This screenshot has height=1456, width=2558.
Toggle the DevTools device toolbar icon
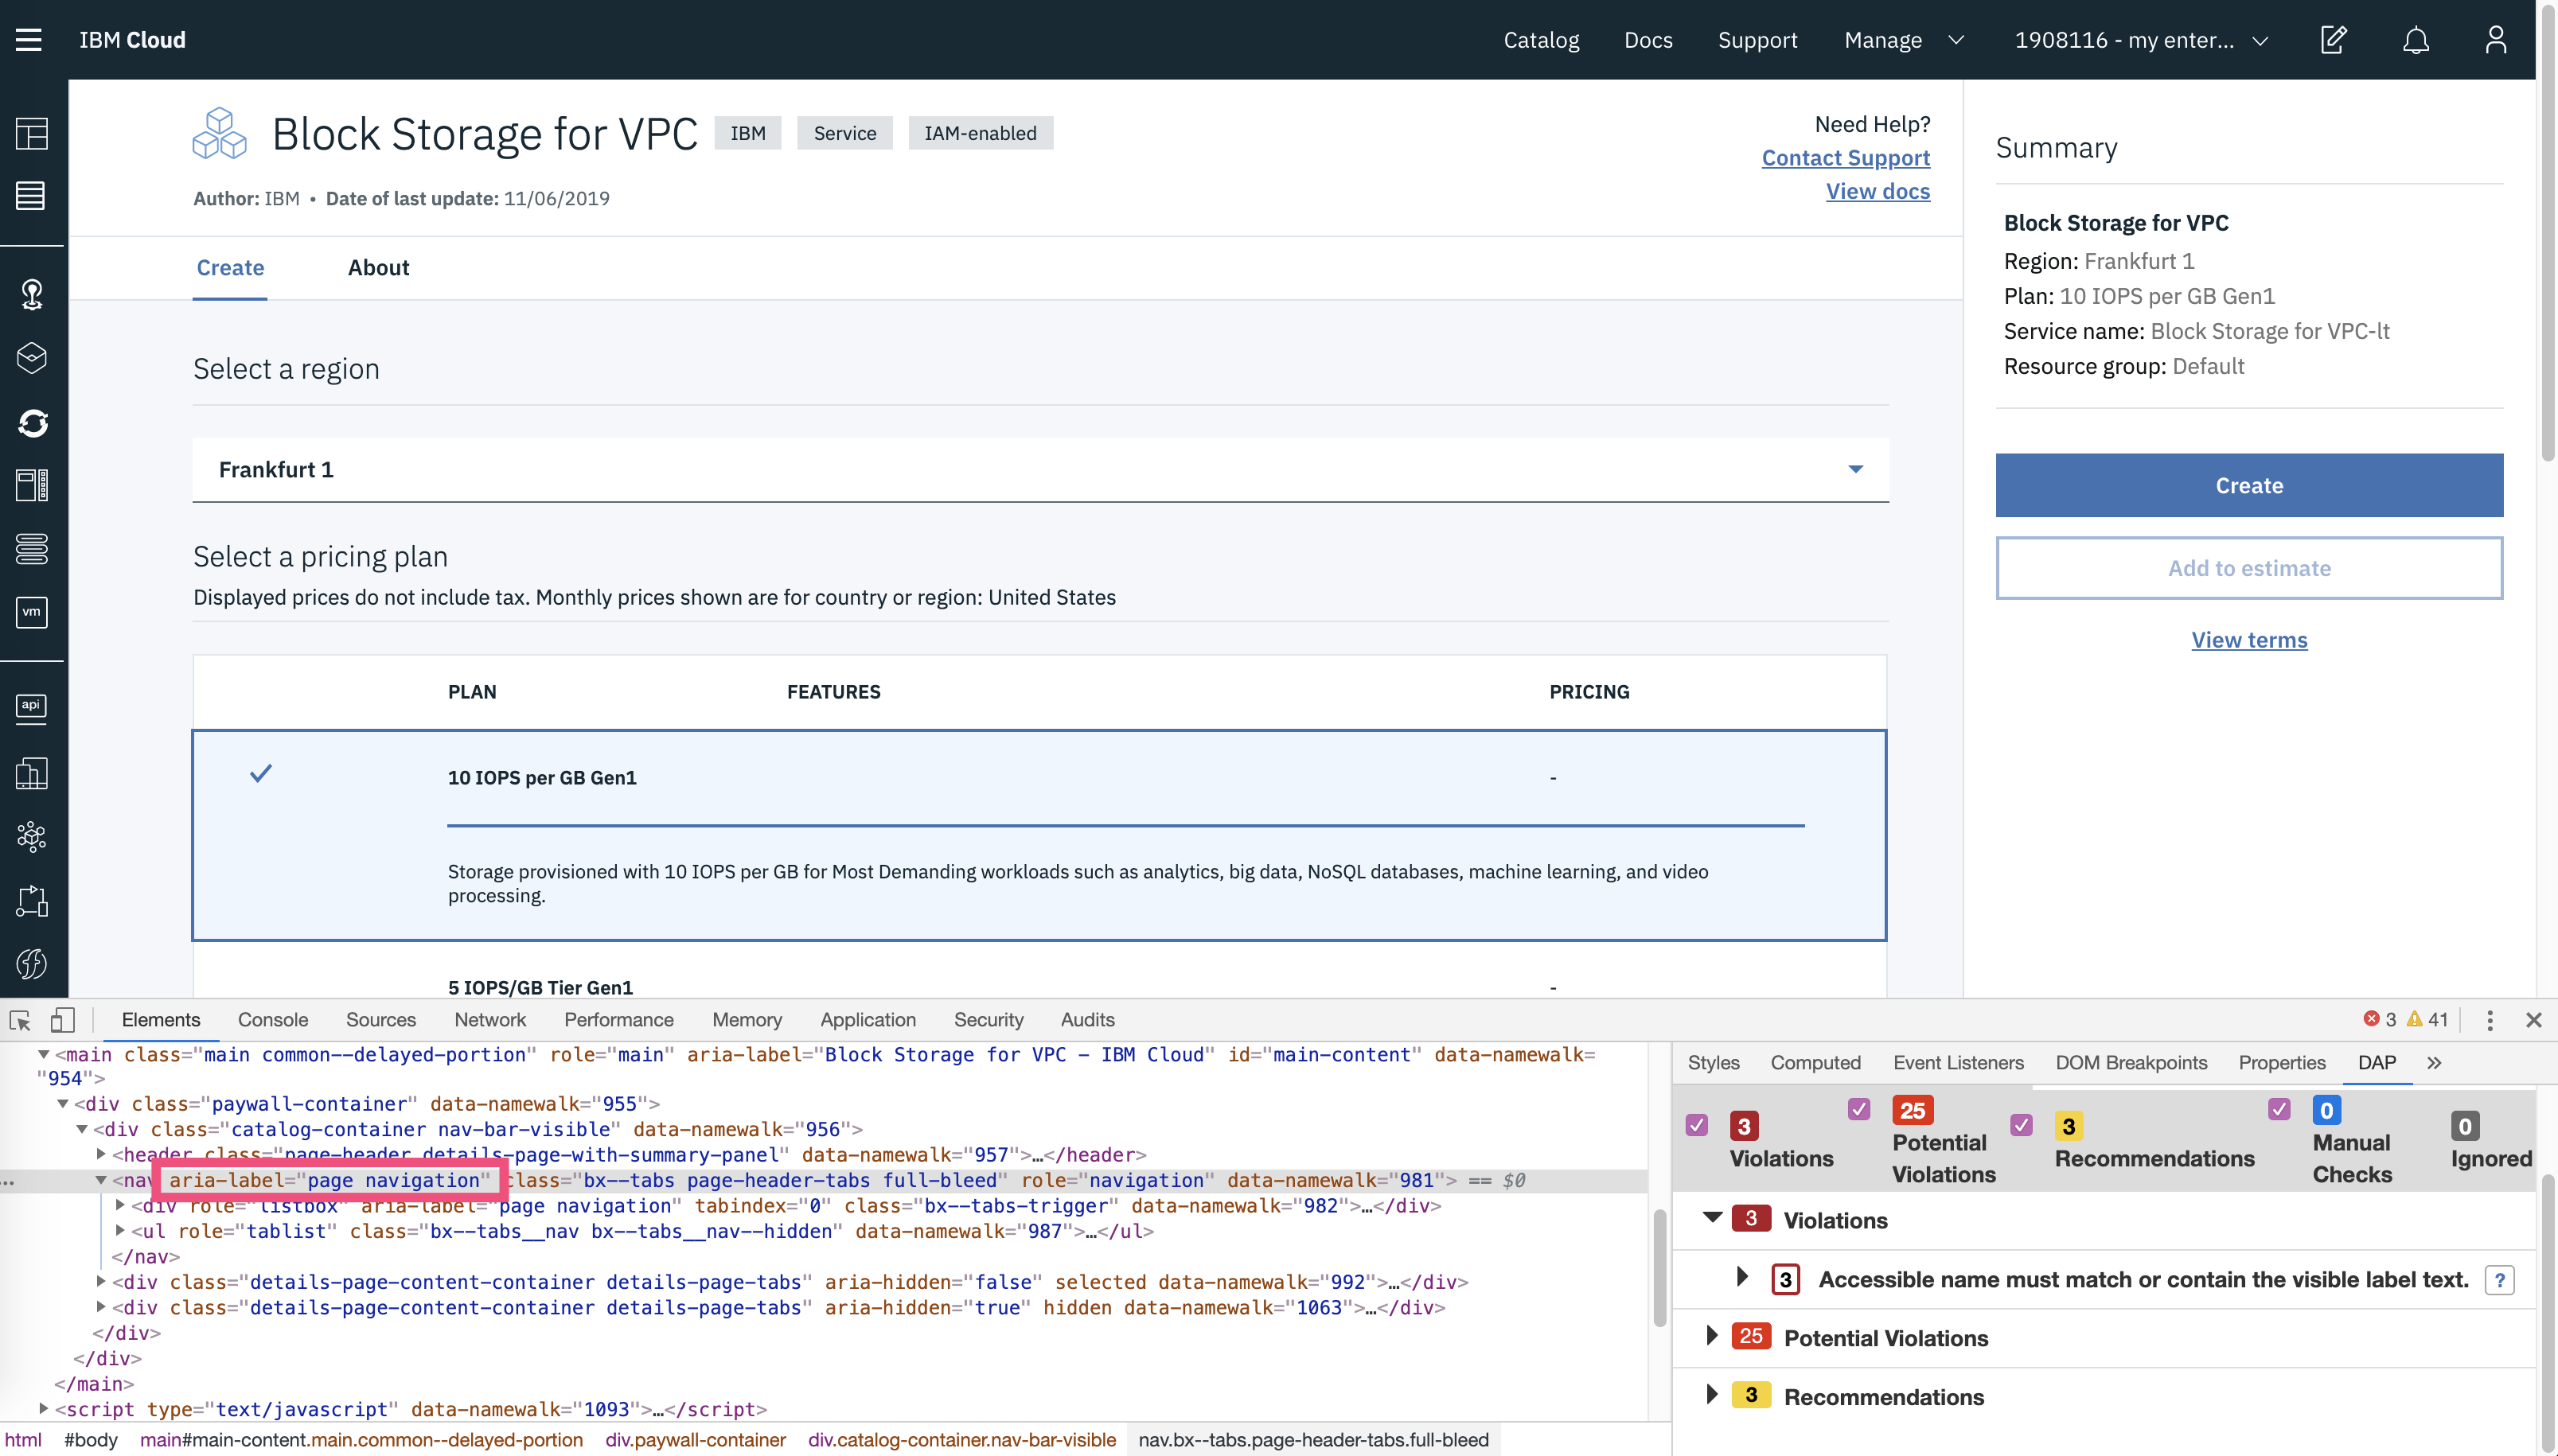pos(62,1020)
